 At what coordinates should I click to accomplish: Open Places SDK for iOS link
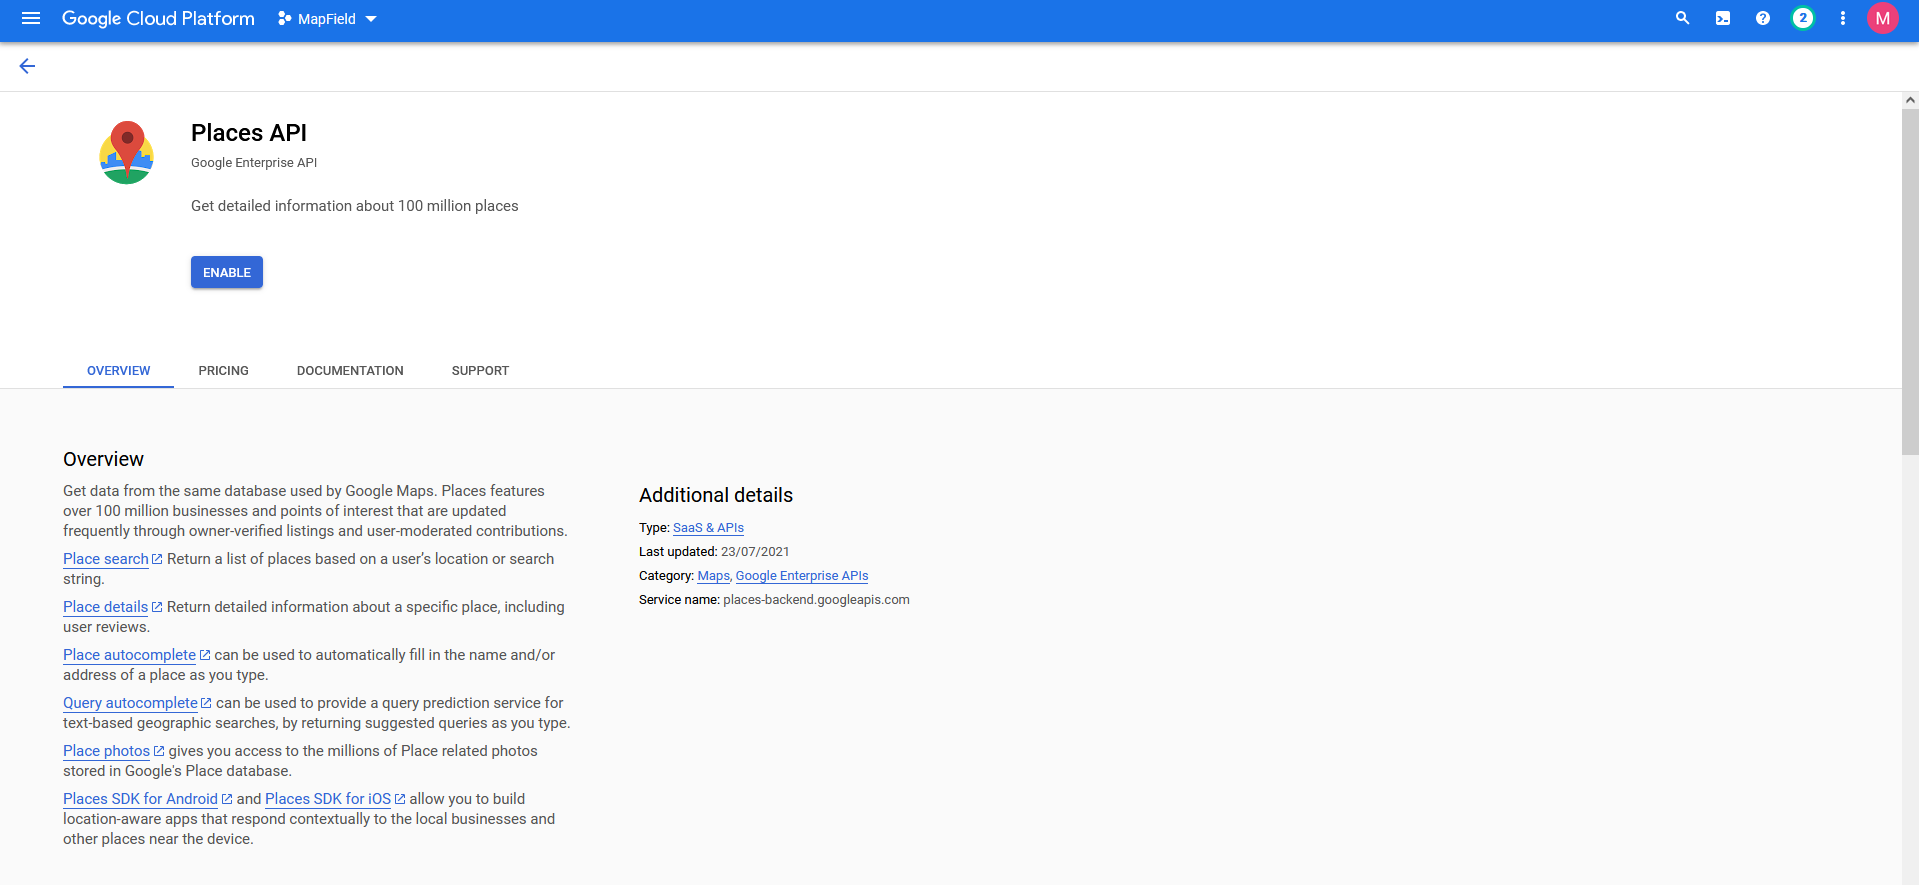328,799
